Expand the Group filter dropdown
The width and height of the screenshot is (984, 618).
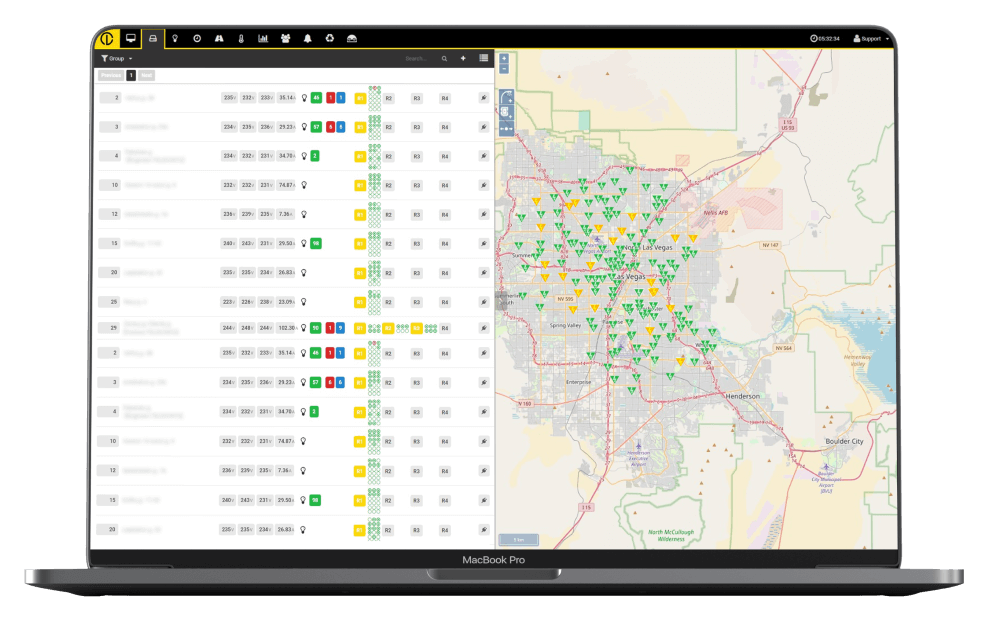click(117, 59)
